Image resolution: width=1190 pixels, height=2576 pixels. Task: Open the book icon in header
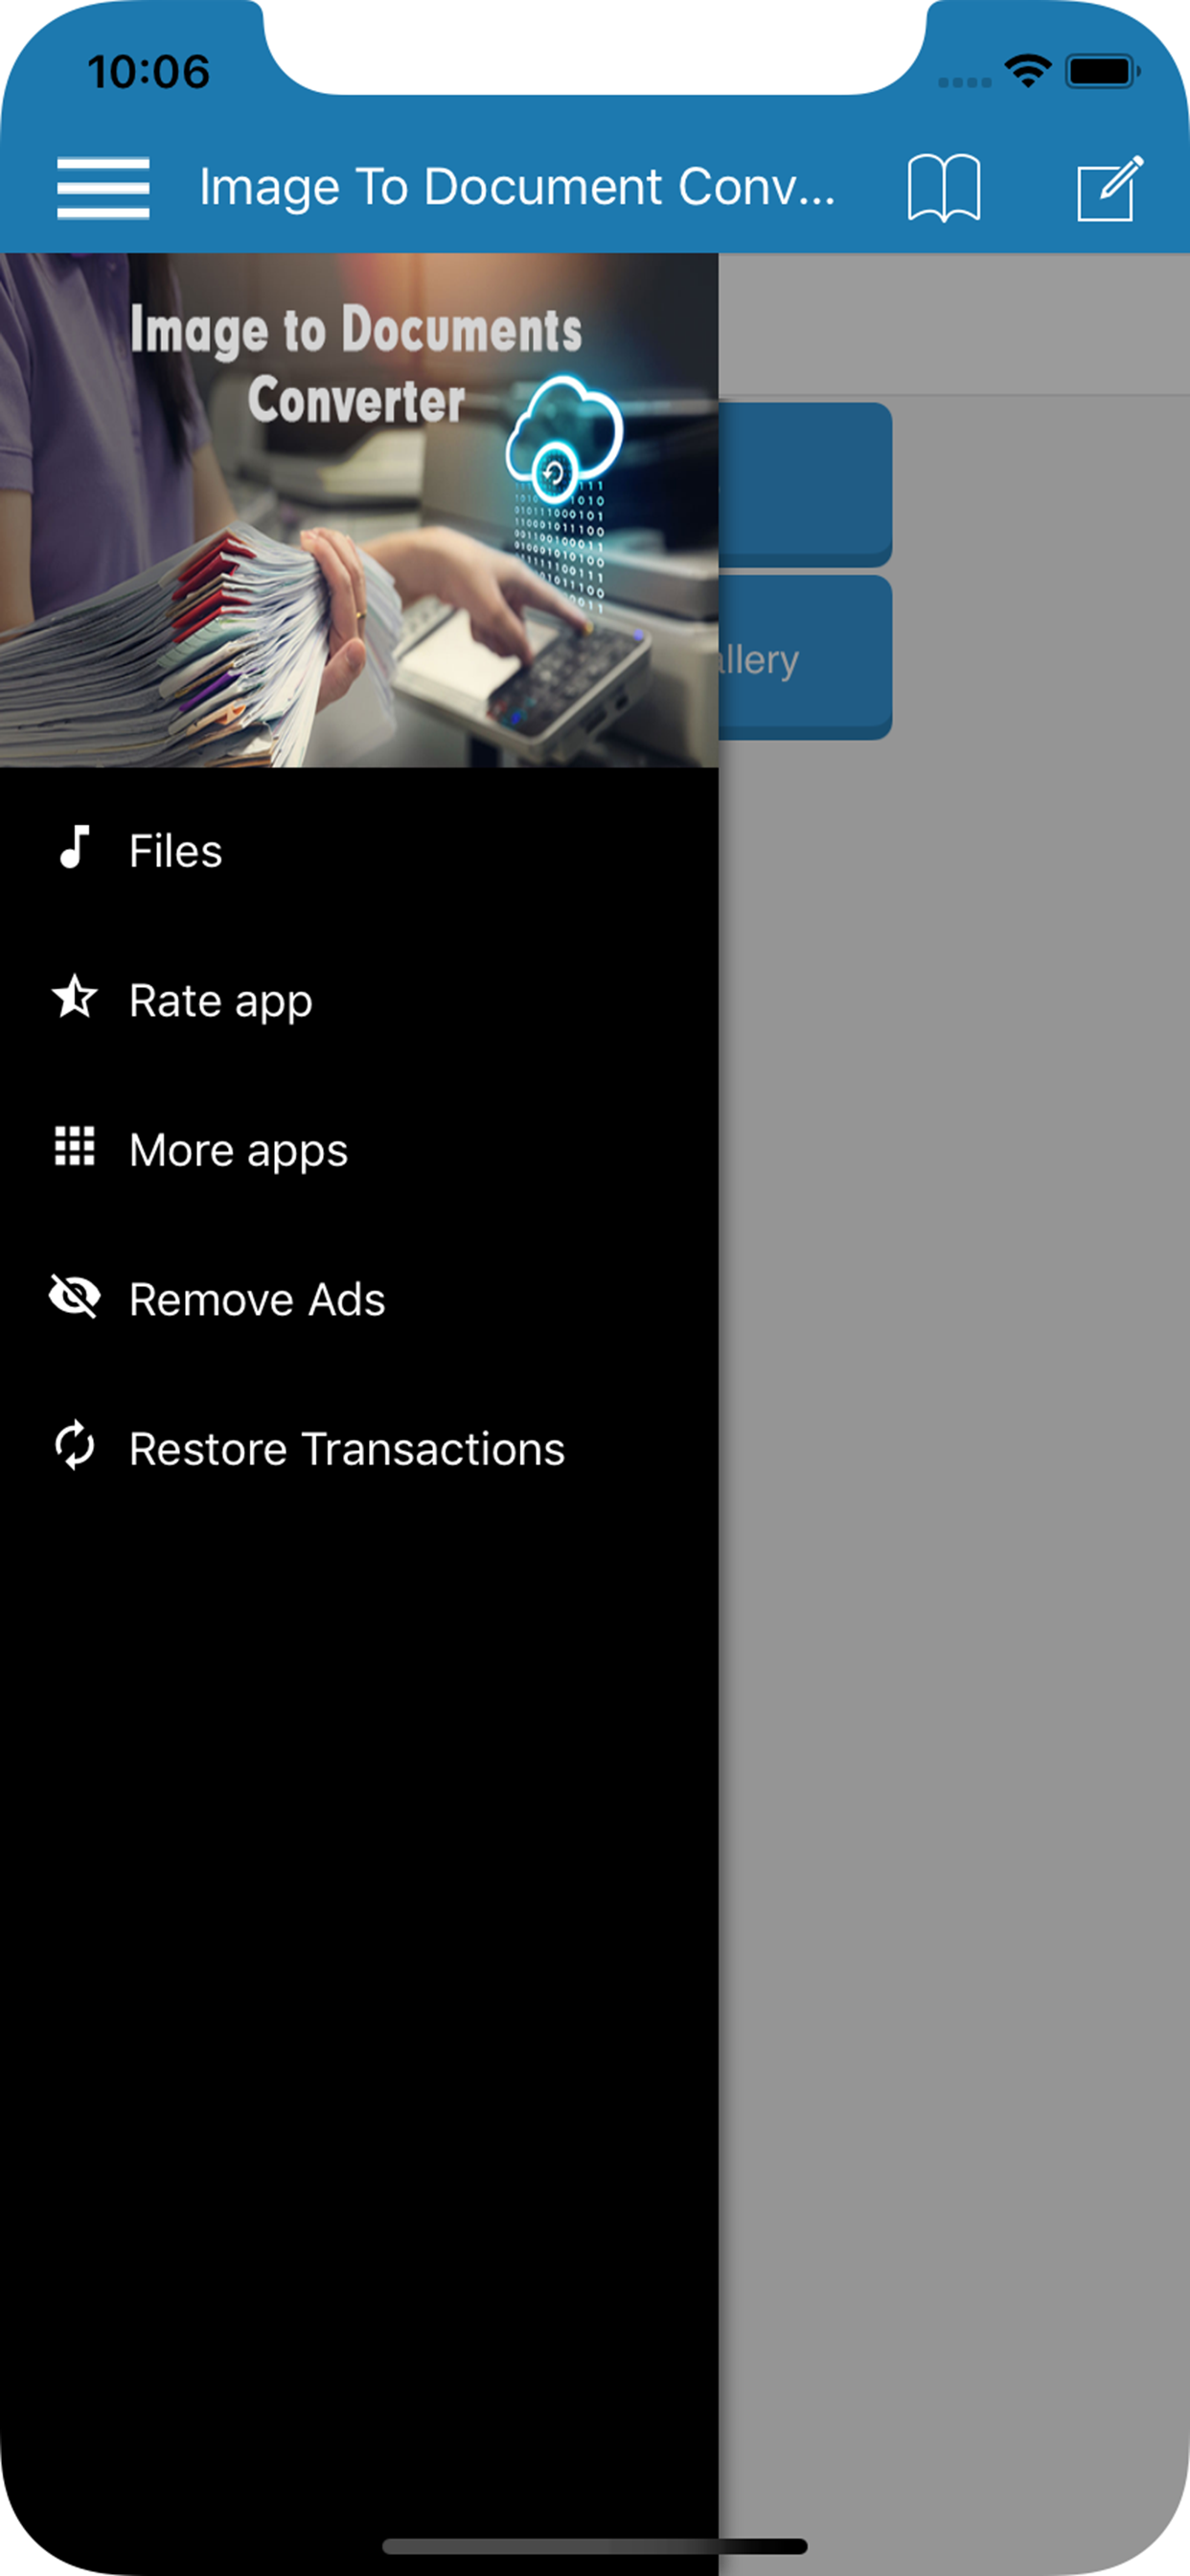pyautogui.click(x=943, y=188)
